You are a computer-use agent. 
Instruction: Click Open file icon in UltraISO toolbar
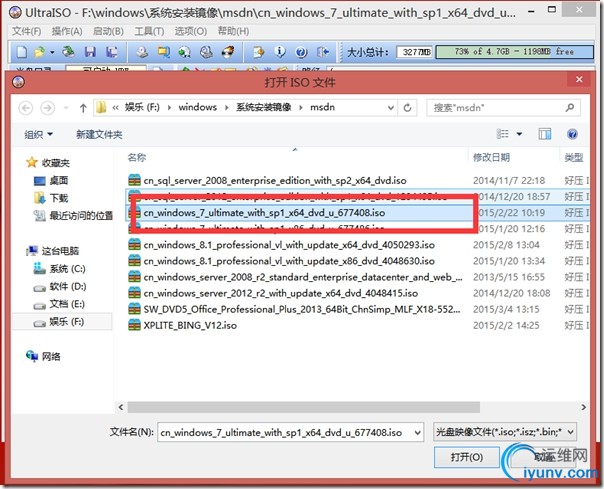[39, 52]
